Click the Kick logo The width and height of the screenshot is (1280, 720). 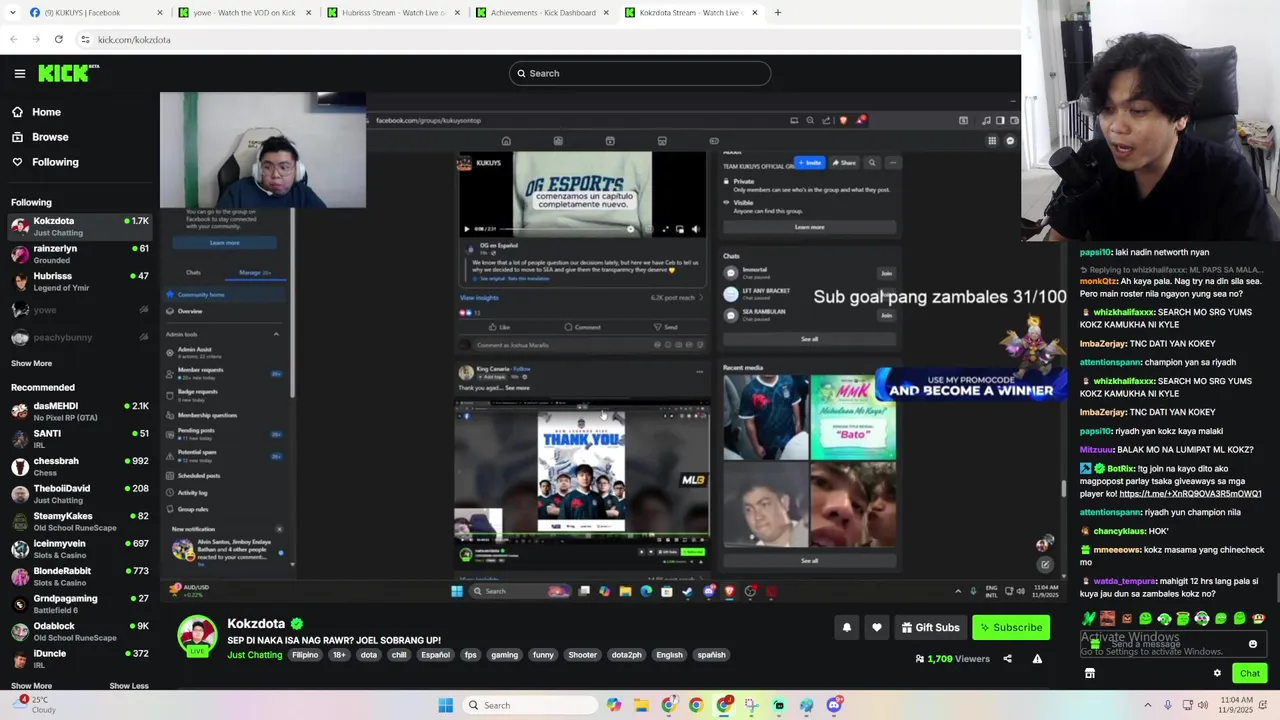click(x=68, y=73)
